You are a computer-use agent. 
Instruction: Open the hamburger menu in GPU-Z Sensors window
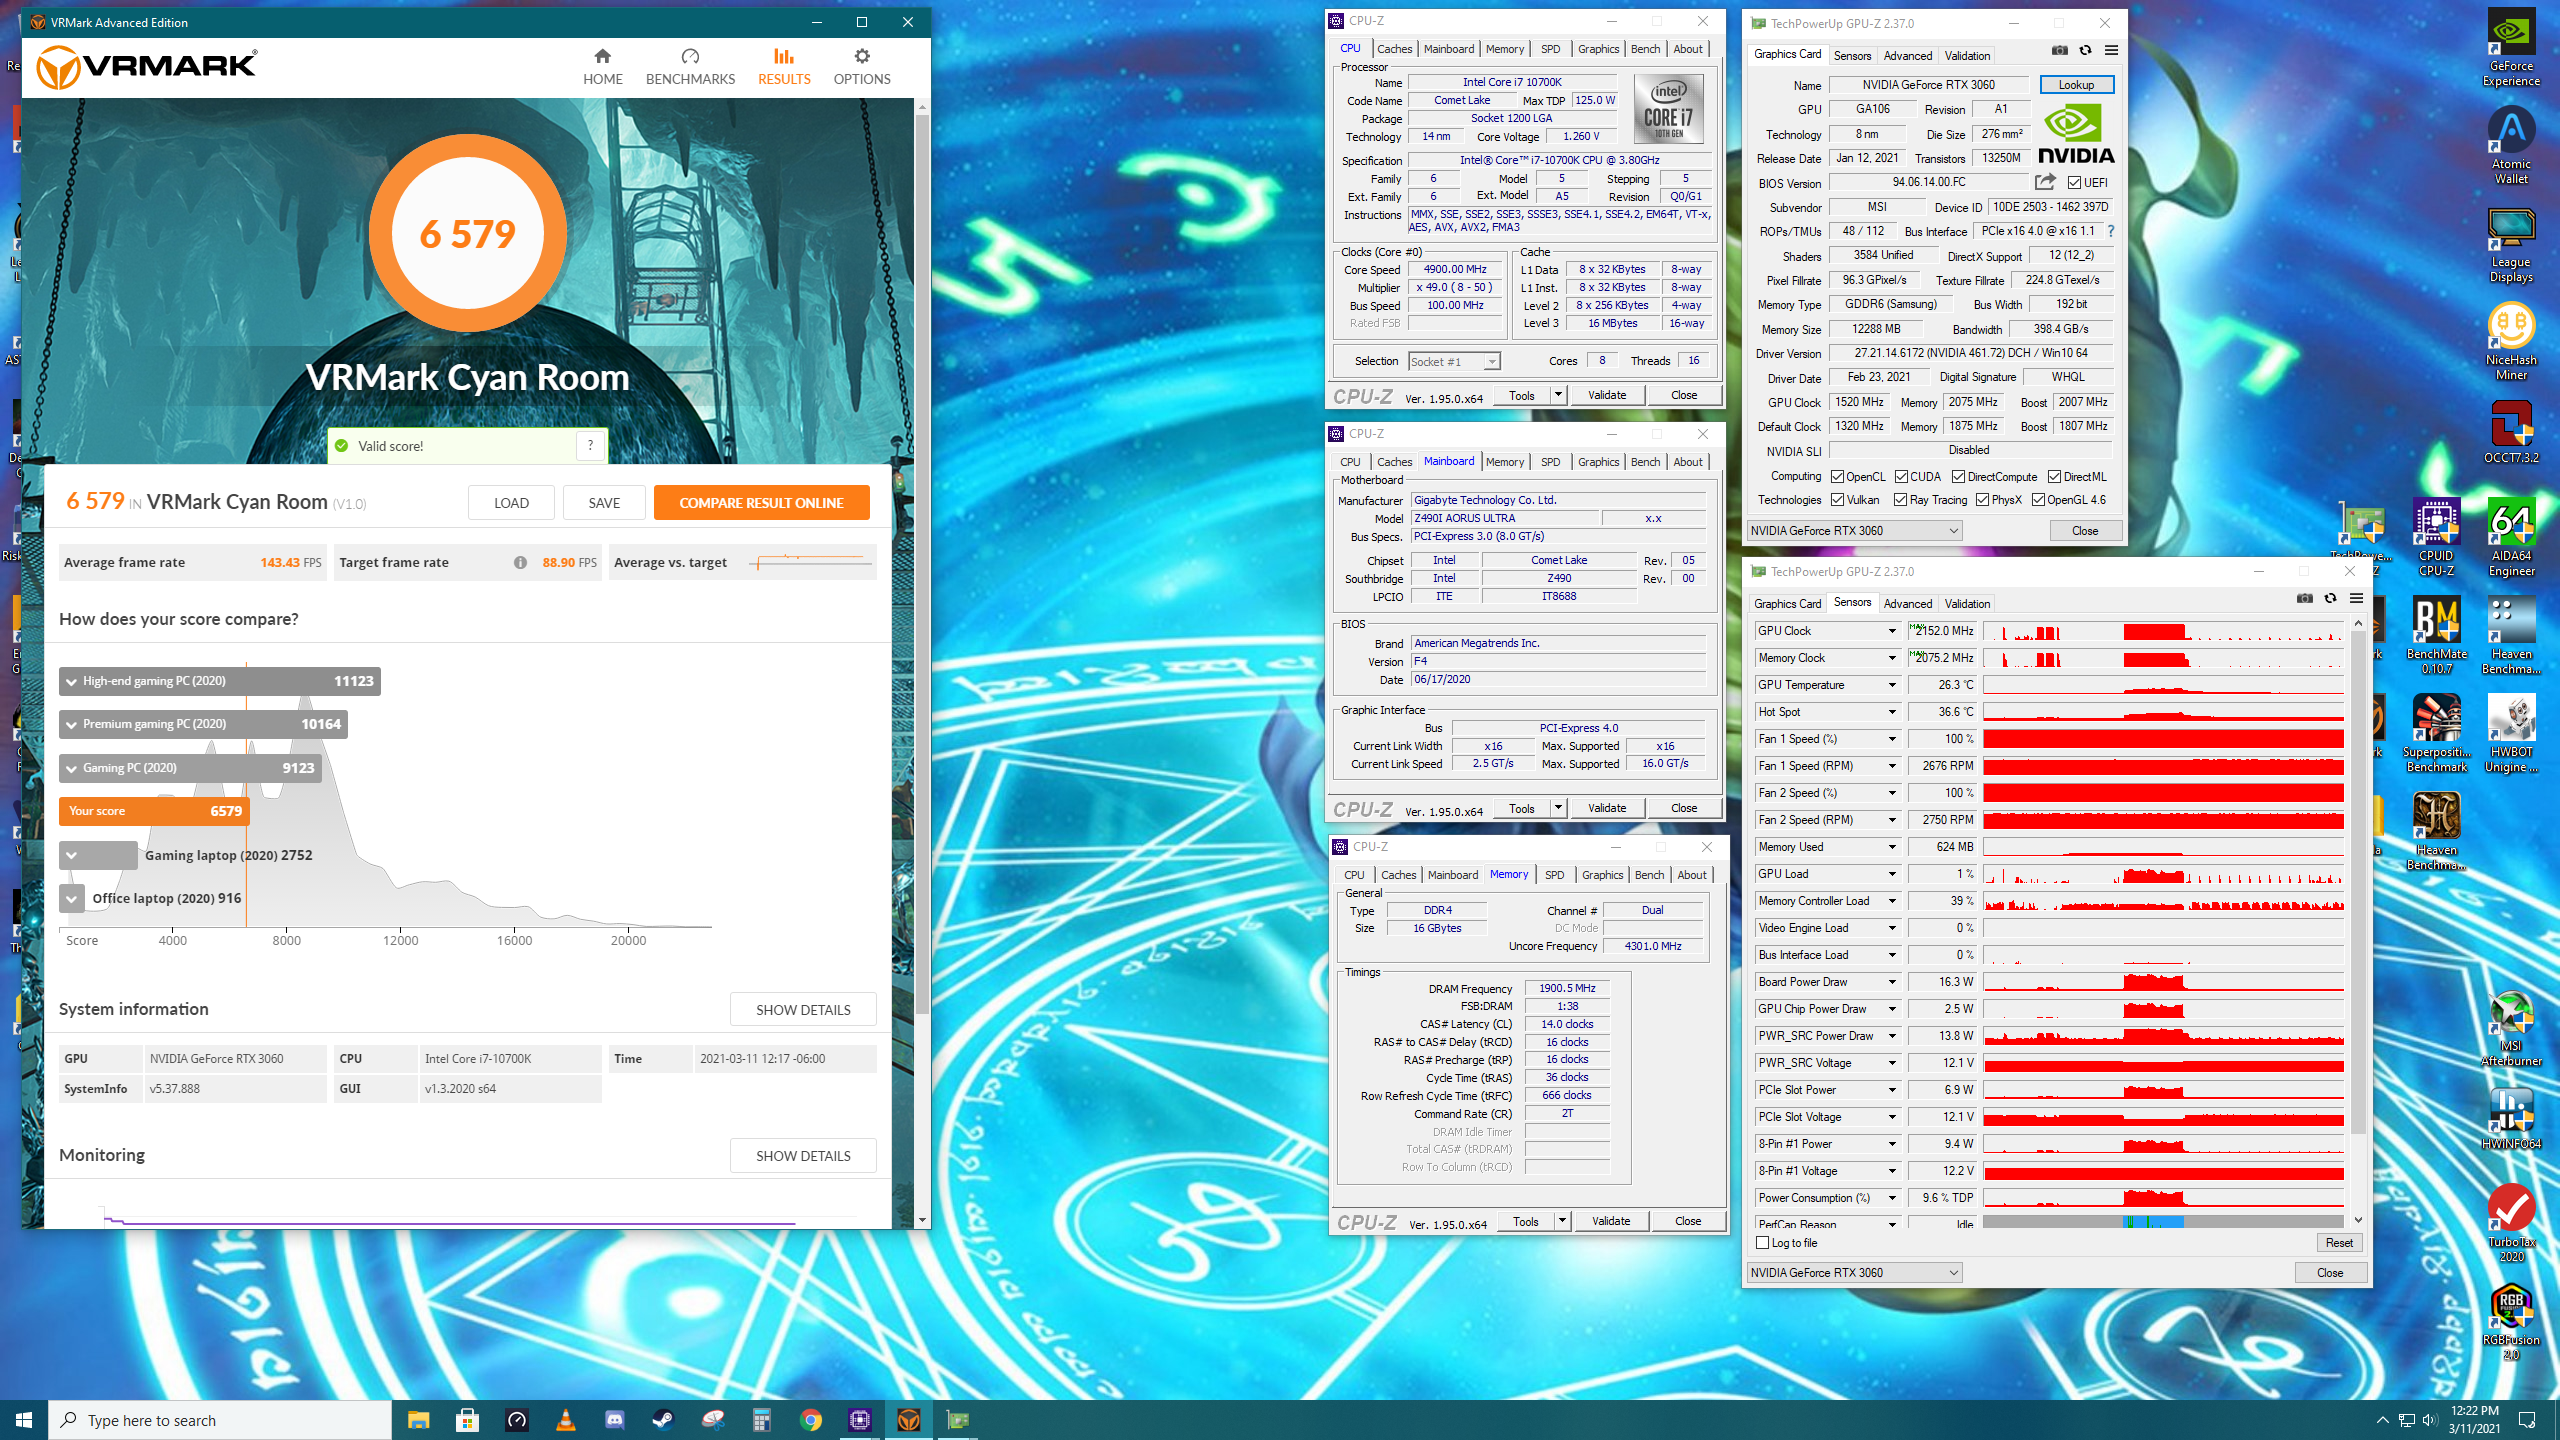pos(2356,598)
